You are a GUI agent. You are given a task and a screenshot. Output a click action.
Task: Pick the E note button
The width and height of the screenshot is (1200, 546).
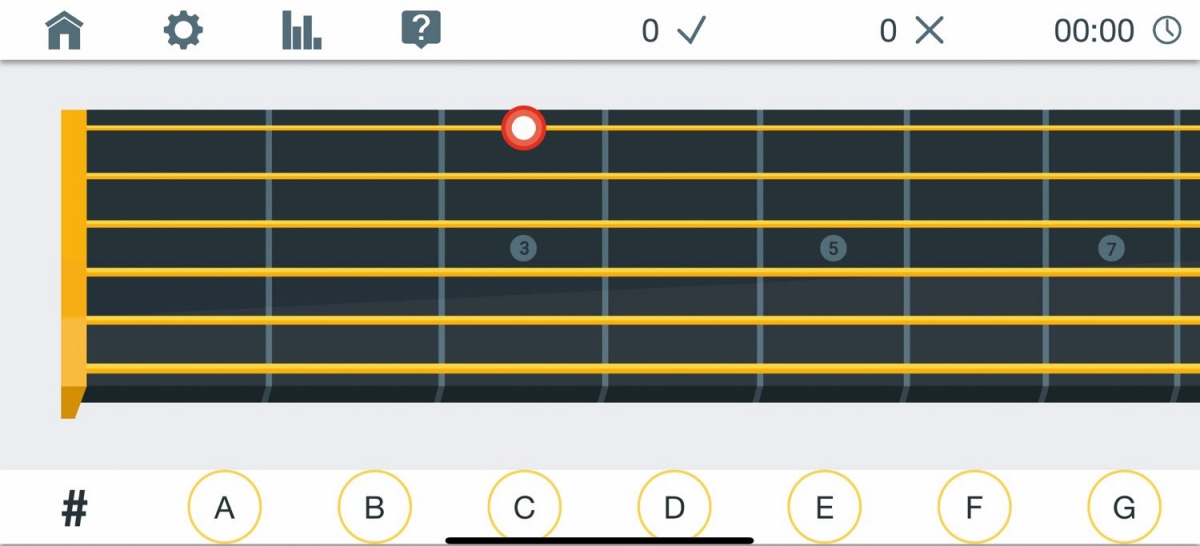pos(824,508)
